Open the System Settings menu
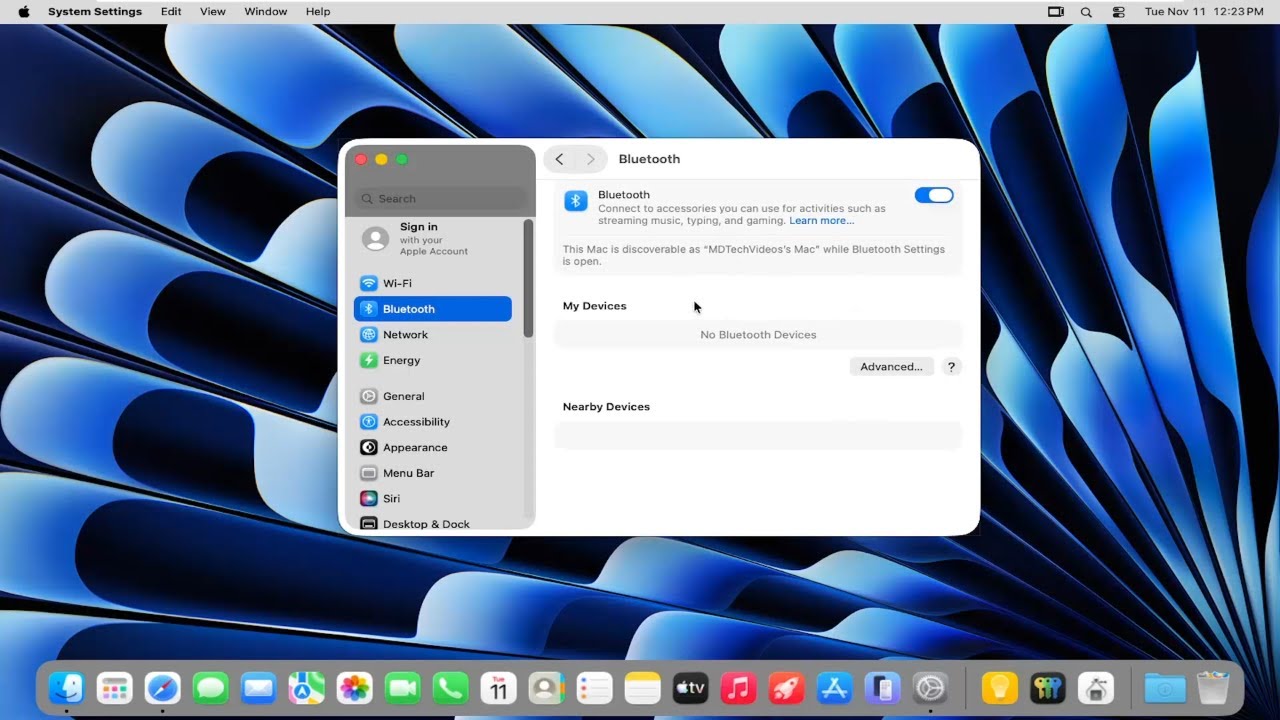The height and width of the screenshot is (720, 1280). click(x=96, y=12)
